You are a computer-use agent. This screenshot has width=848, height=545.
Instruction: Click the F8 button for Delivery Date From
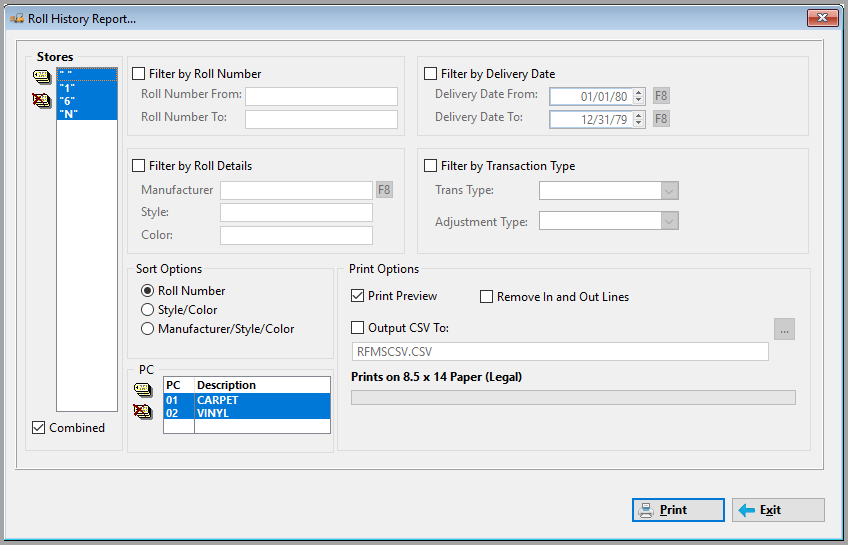click(x=661, y=96)
